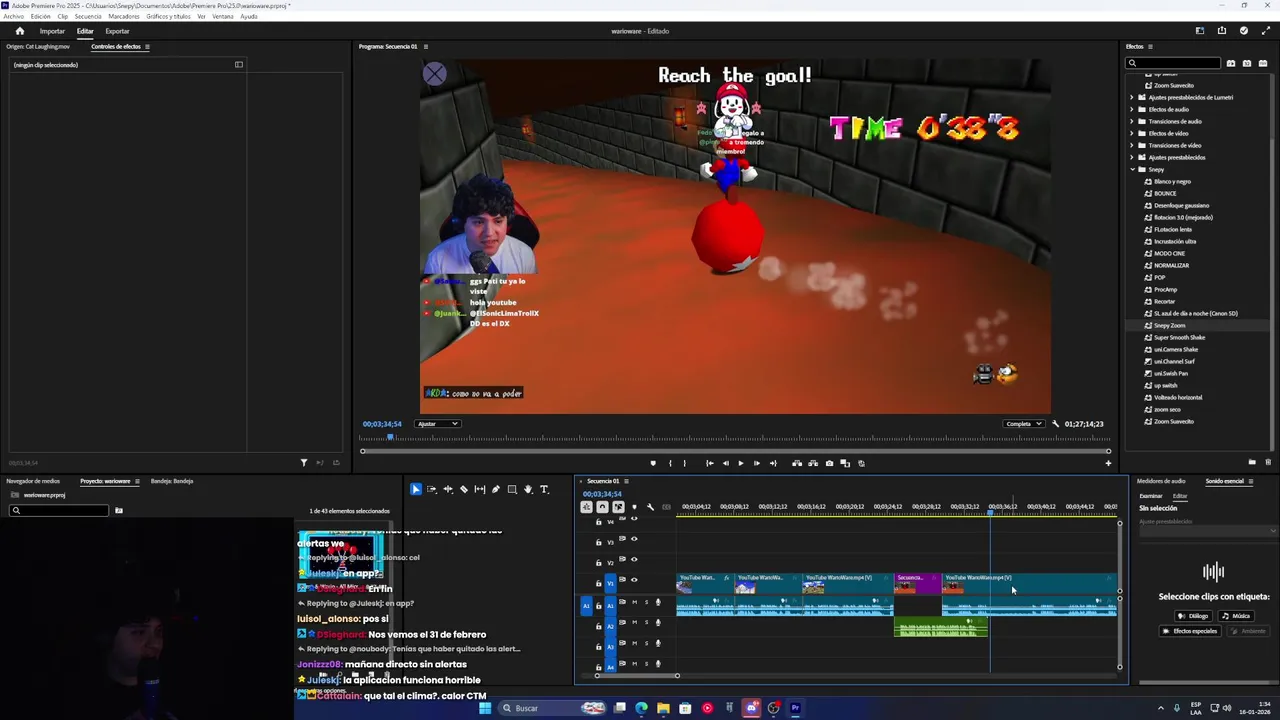The image size is (1280, 720).
Task: Select the Selection tool arrow
Action: coord(416,489)
